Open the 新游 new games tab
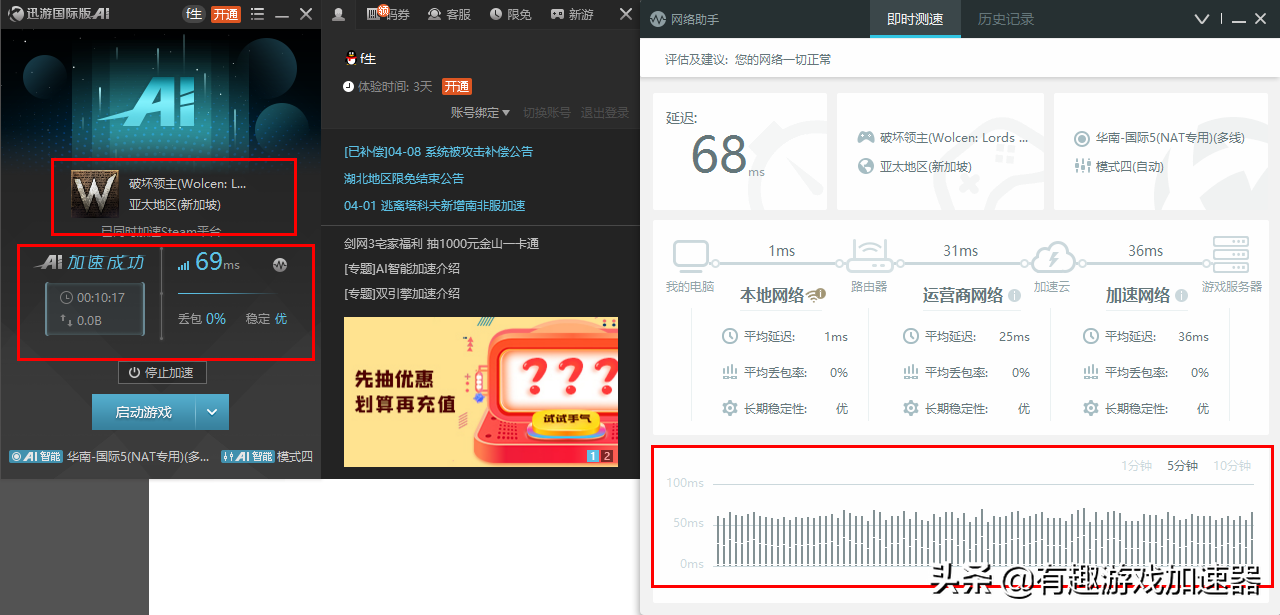 click(572, 14)
